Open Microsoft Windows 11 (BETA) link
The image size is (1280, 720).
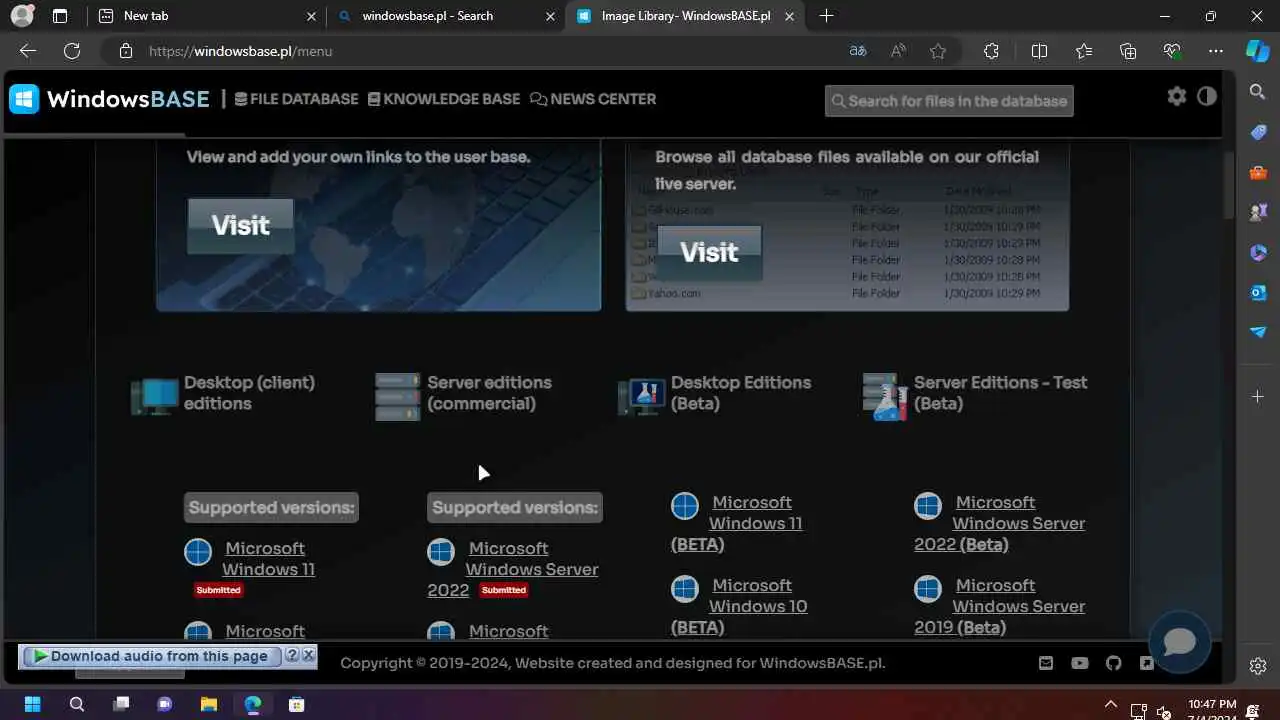737,523
